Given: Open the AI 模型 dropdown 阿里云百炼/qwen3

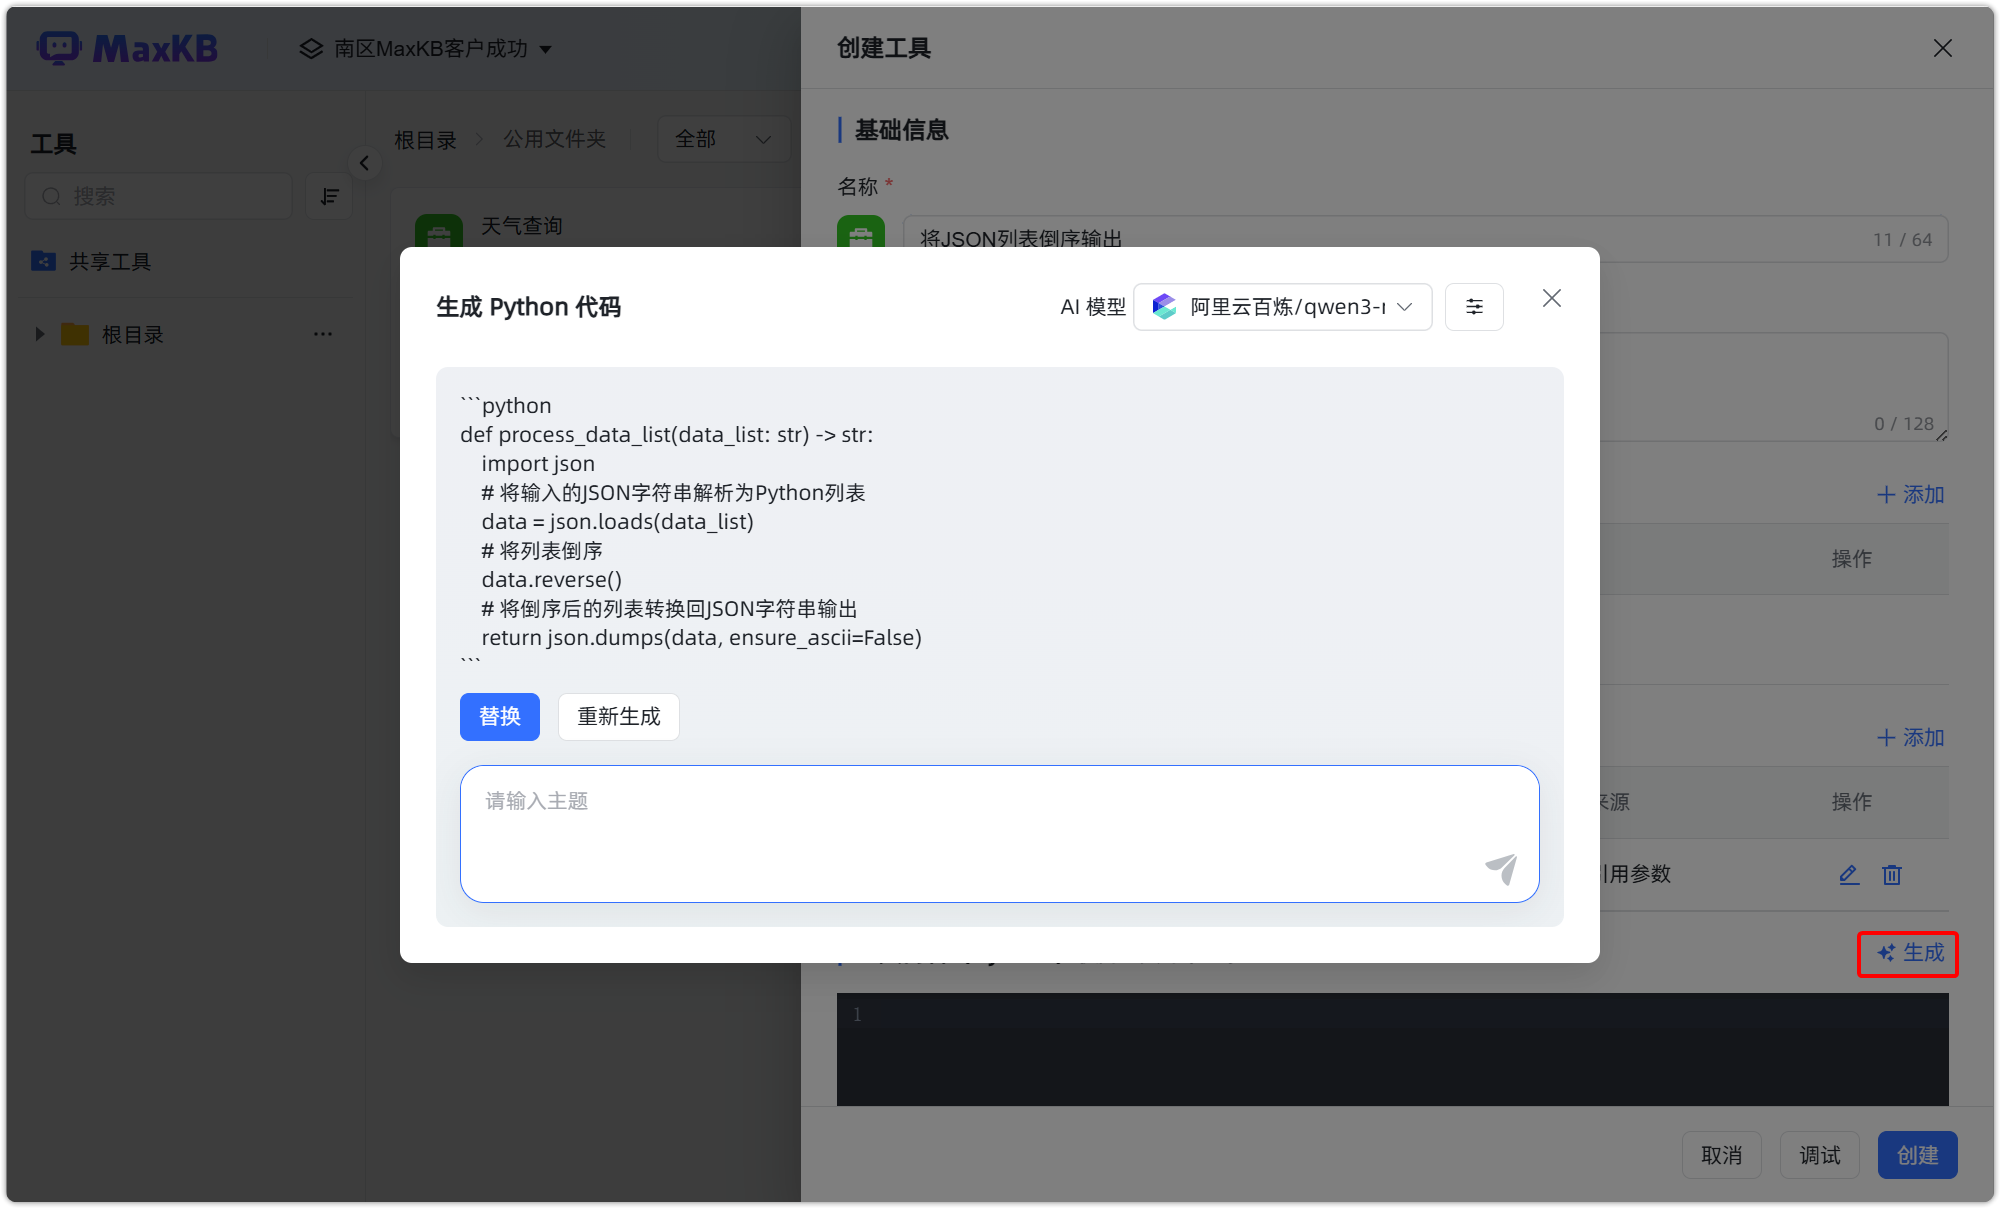Looking at the screenshot, I should 1282,307.
